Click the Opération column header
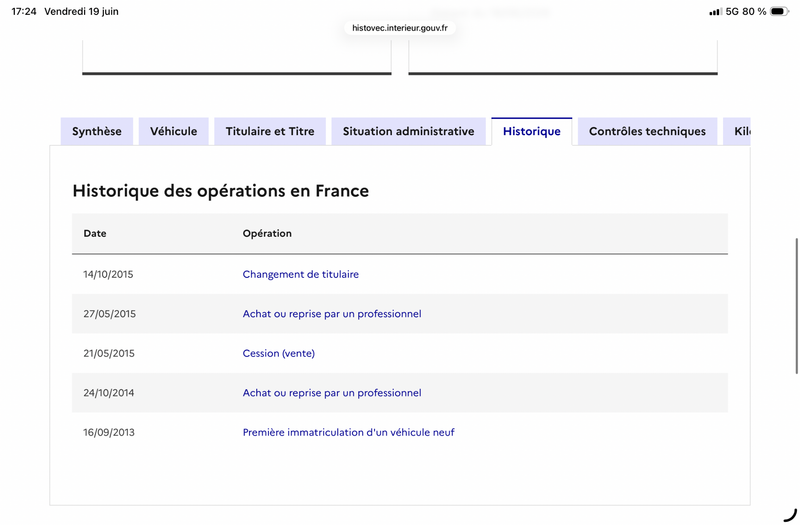800x525 pixels. coord(267,234)
